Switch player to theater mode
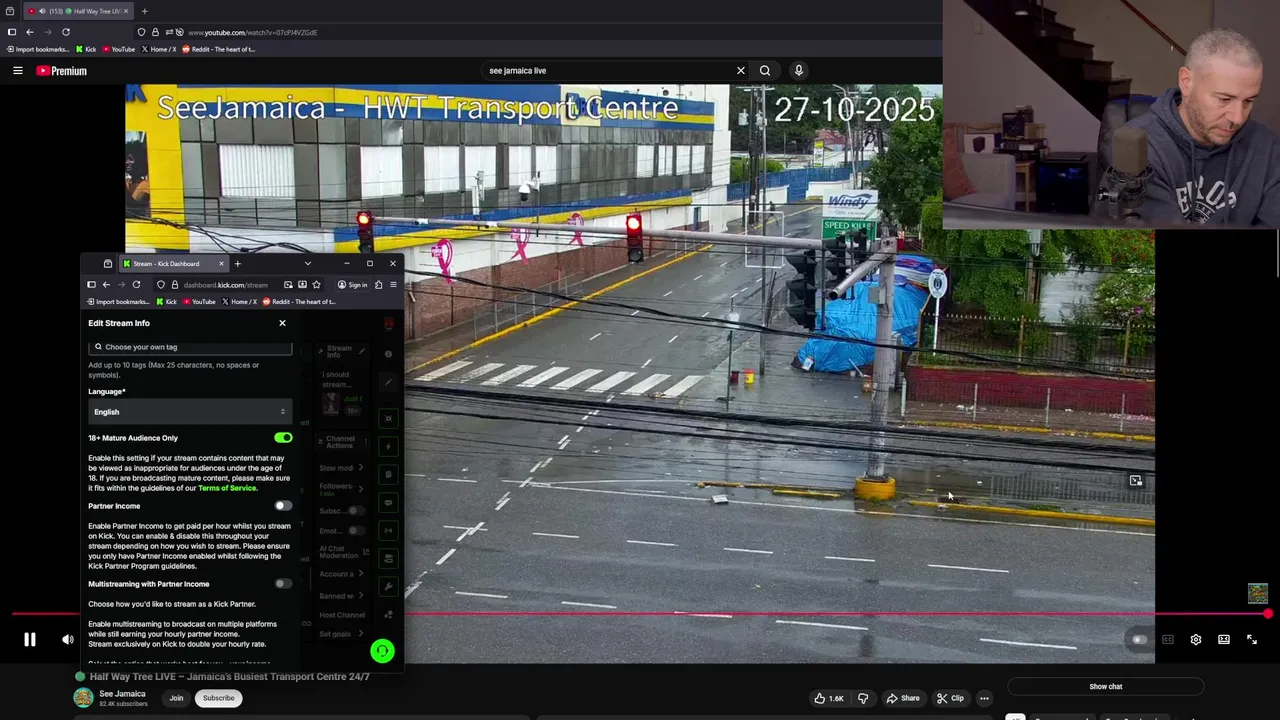 click(x=1224, y=640)
